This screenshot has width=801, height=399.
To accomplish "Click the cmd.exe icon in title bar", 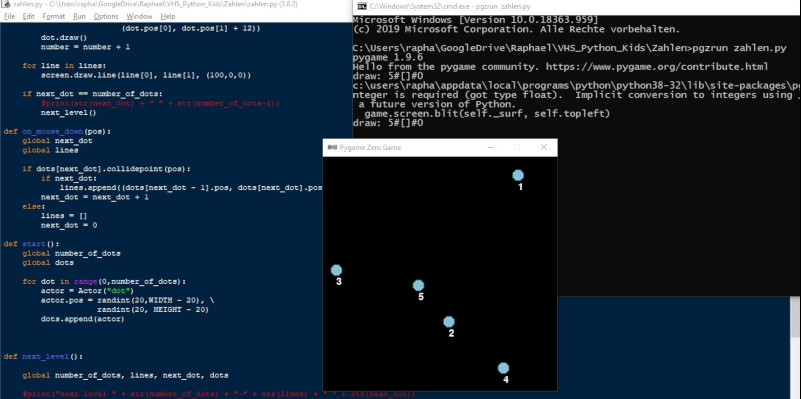I will pyautogui.click(x=362, y=7).
